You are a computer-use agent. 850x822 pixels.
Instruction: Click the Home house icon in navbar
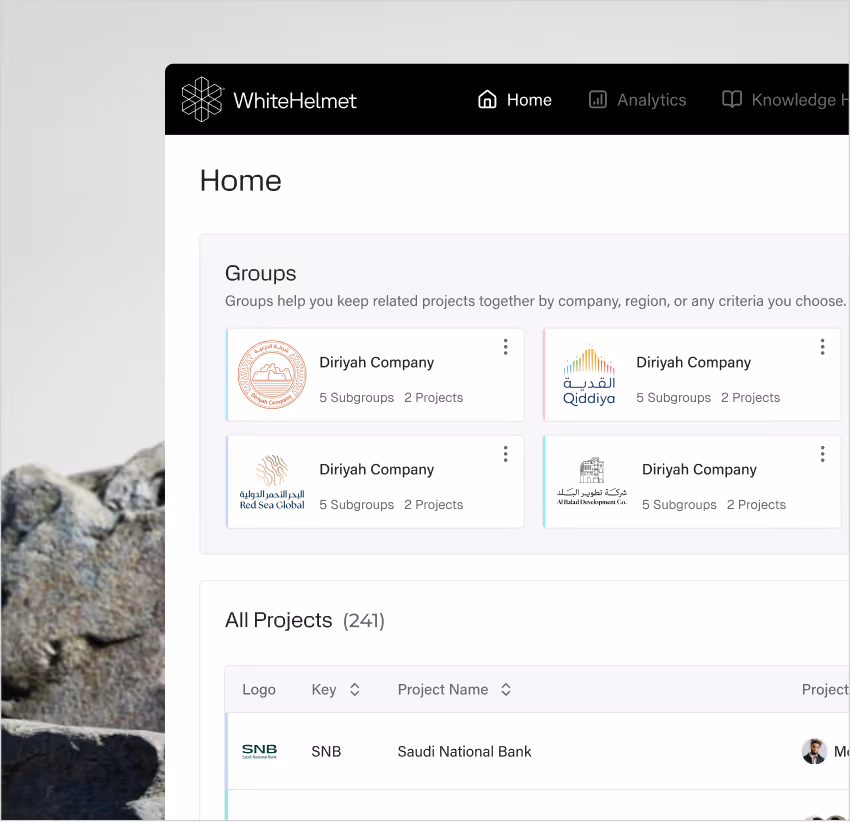tap(487, 99)
